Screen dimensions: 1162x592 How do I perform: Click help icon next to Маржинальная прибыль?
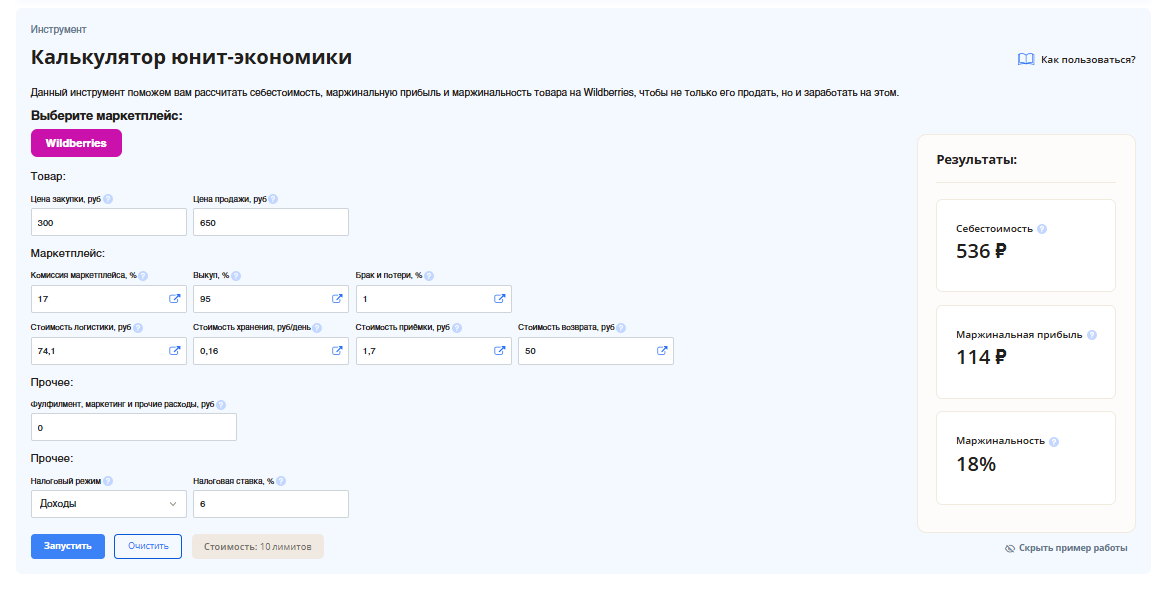coord(1092,335)
